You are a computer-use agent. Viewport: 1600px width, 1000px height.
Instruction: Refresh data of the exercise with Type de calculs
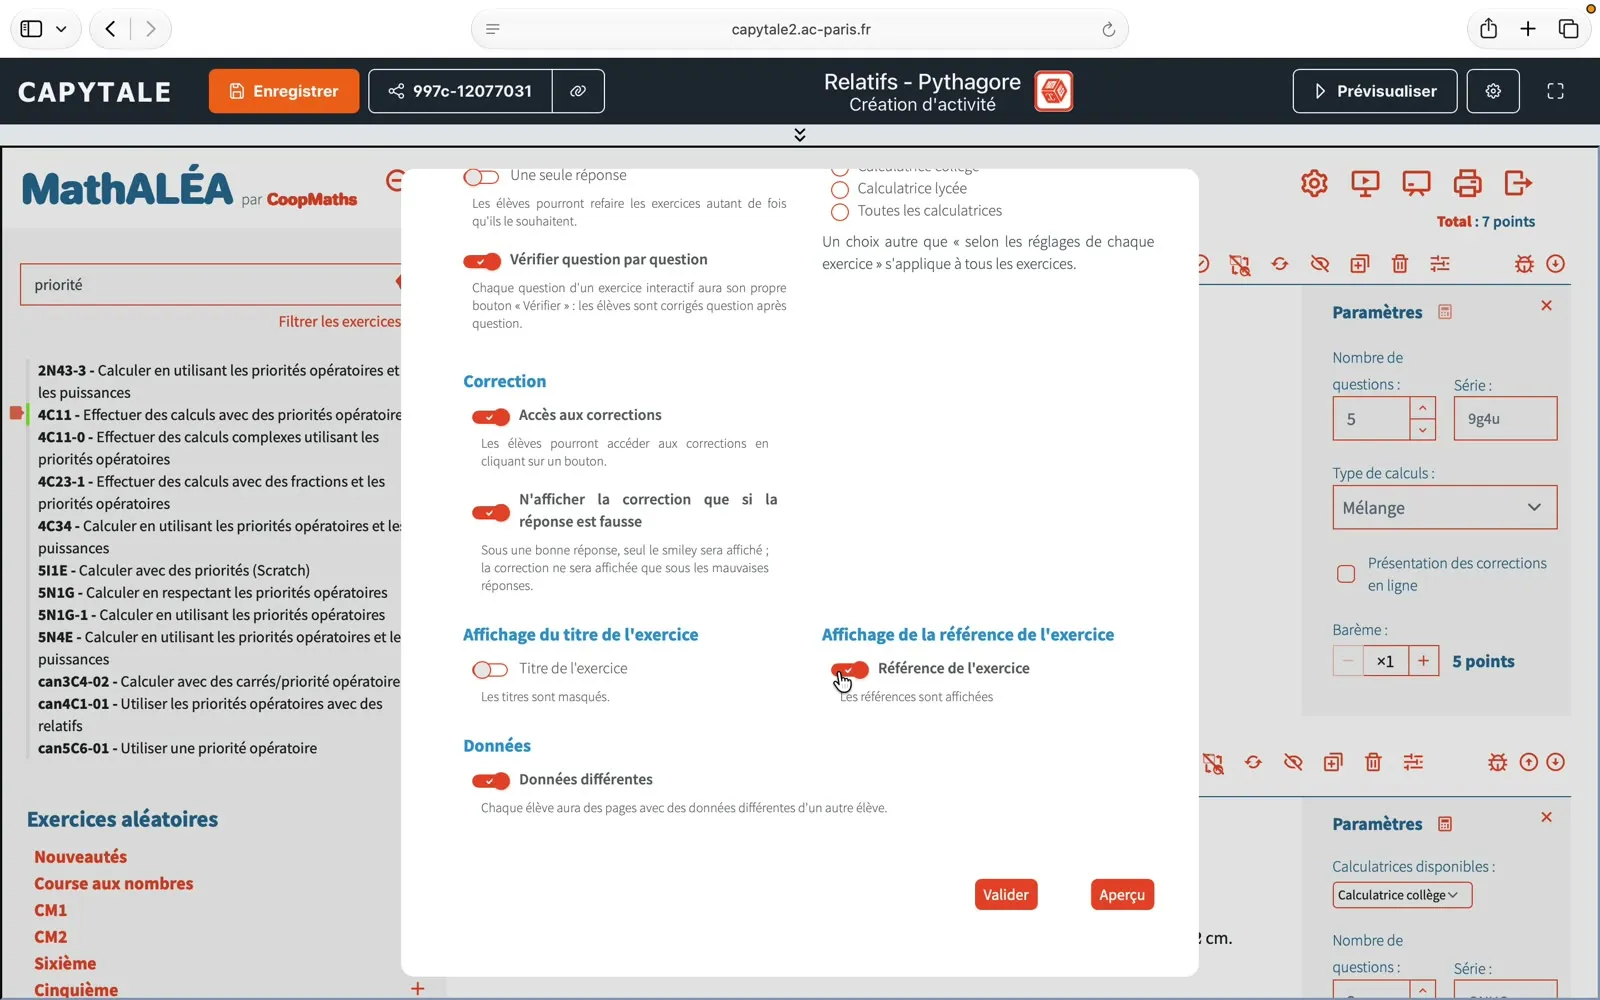pyautogui.click(x=1280, y=264)
